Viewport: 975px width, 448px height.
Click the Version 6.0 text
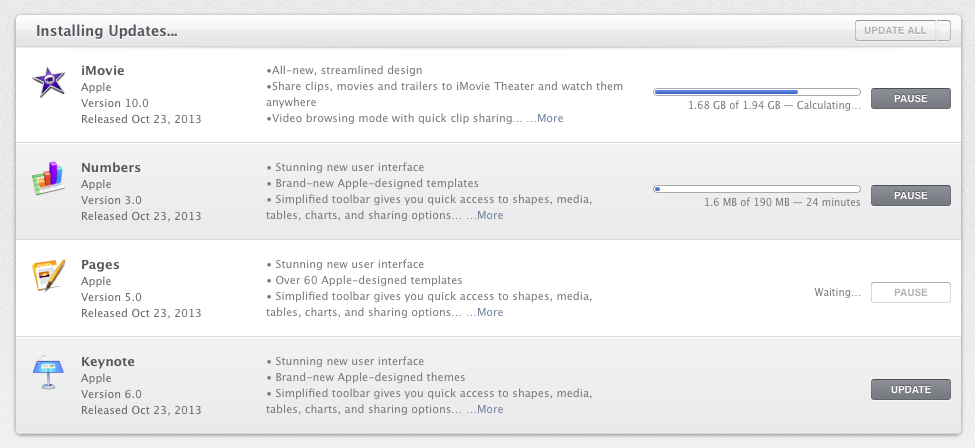pos(111,394)
